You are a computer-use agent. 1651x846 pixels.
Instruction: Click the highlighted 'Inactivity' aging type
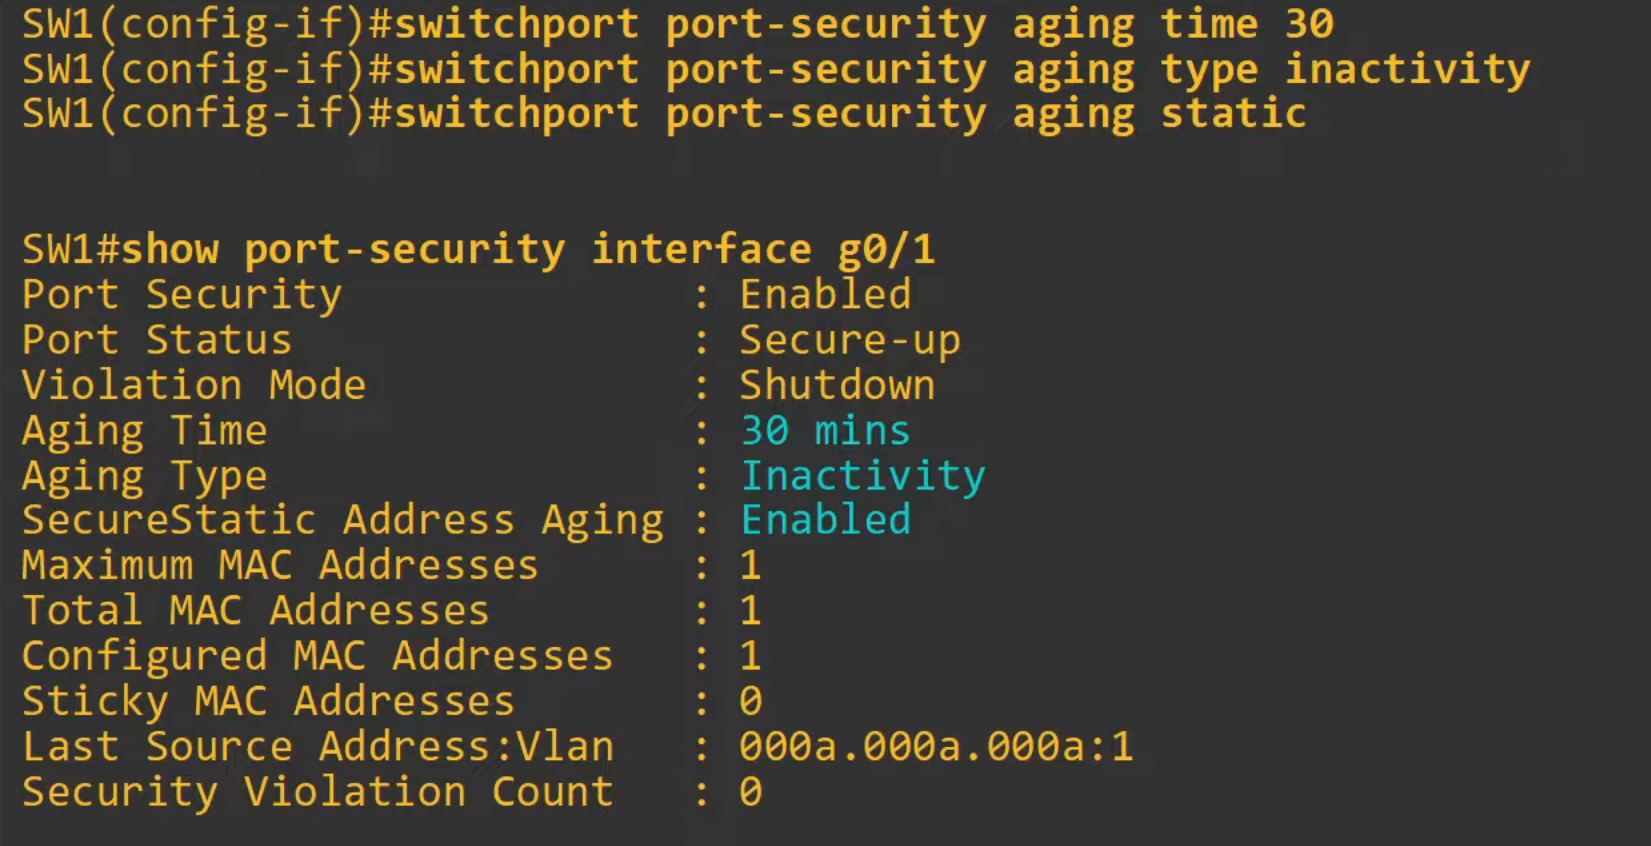862,476
